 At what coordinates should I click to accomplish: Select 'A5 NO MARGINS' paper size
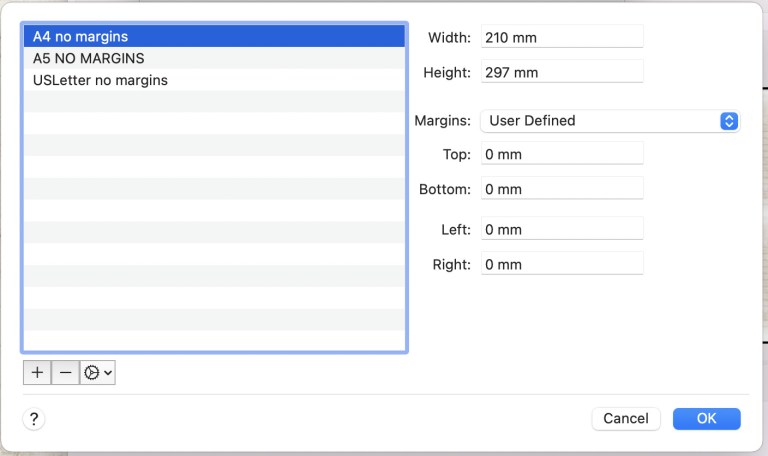point(214,58)
